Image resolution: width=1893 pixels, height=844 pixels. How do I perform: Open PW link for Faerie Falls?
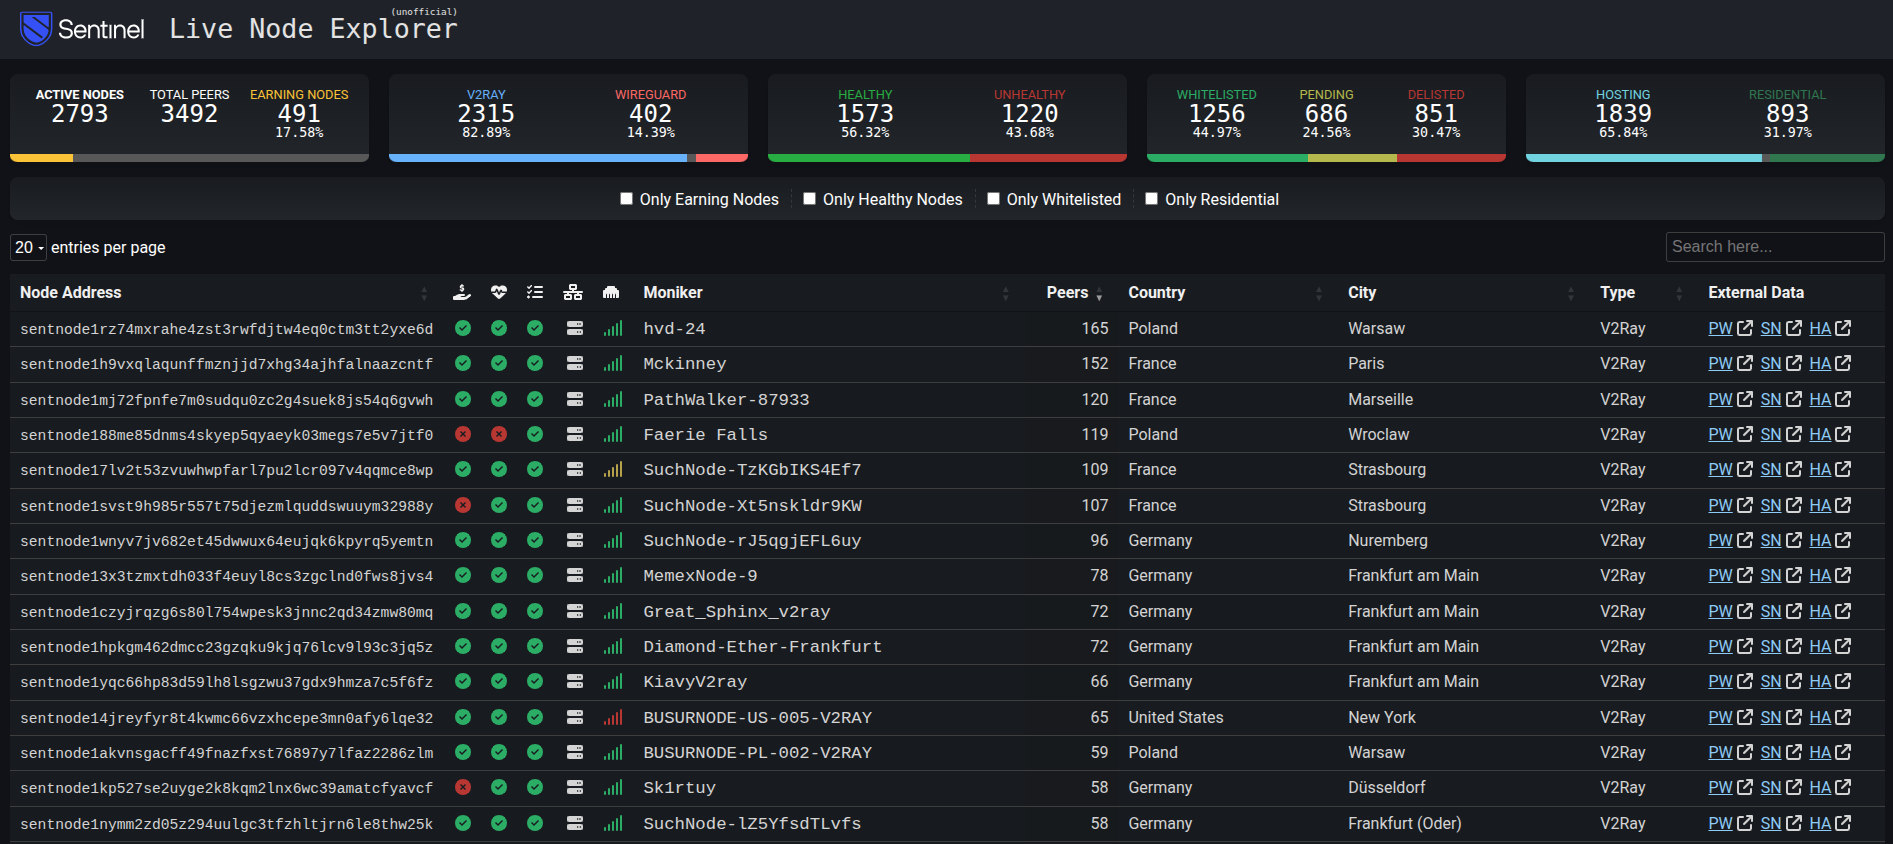pos(1720,434)
